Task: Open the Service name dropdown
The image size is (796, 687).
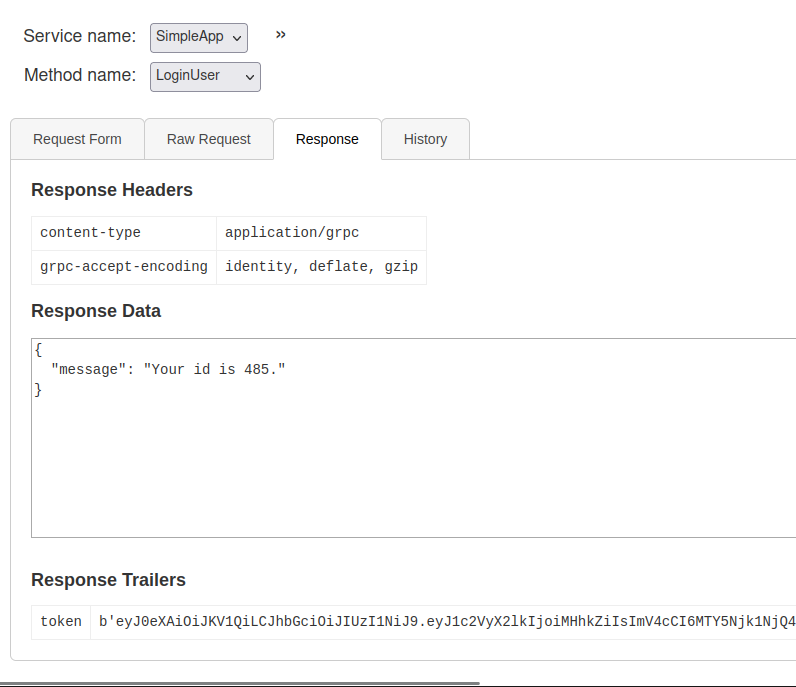Action: 199,37
